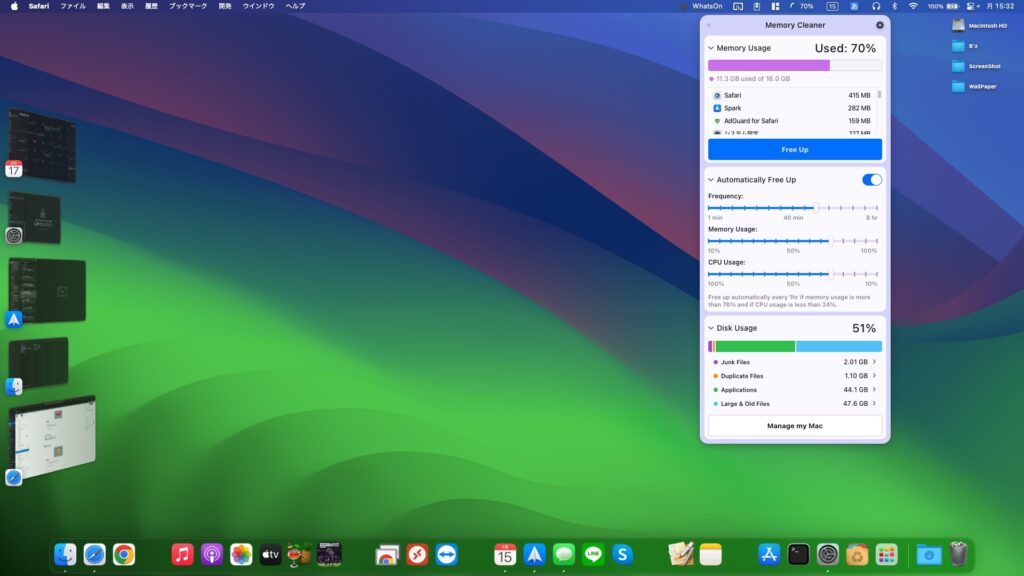Click the Manage my Mac button
The image size is (1024, 576).
[x=795, y=426]
